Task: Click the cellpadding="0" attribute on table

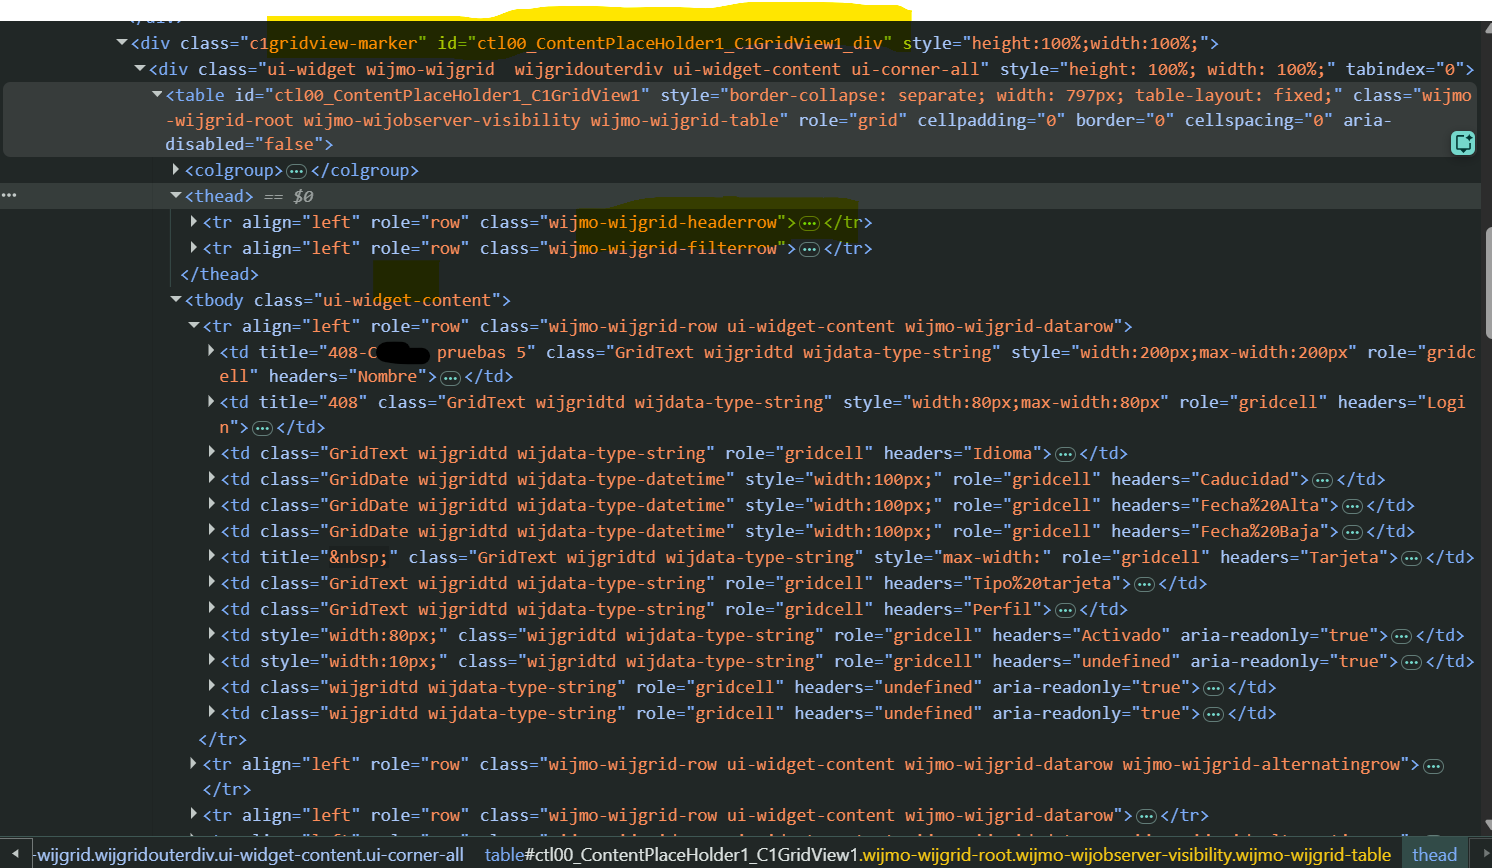Action: (991, 120)
